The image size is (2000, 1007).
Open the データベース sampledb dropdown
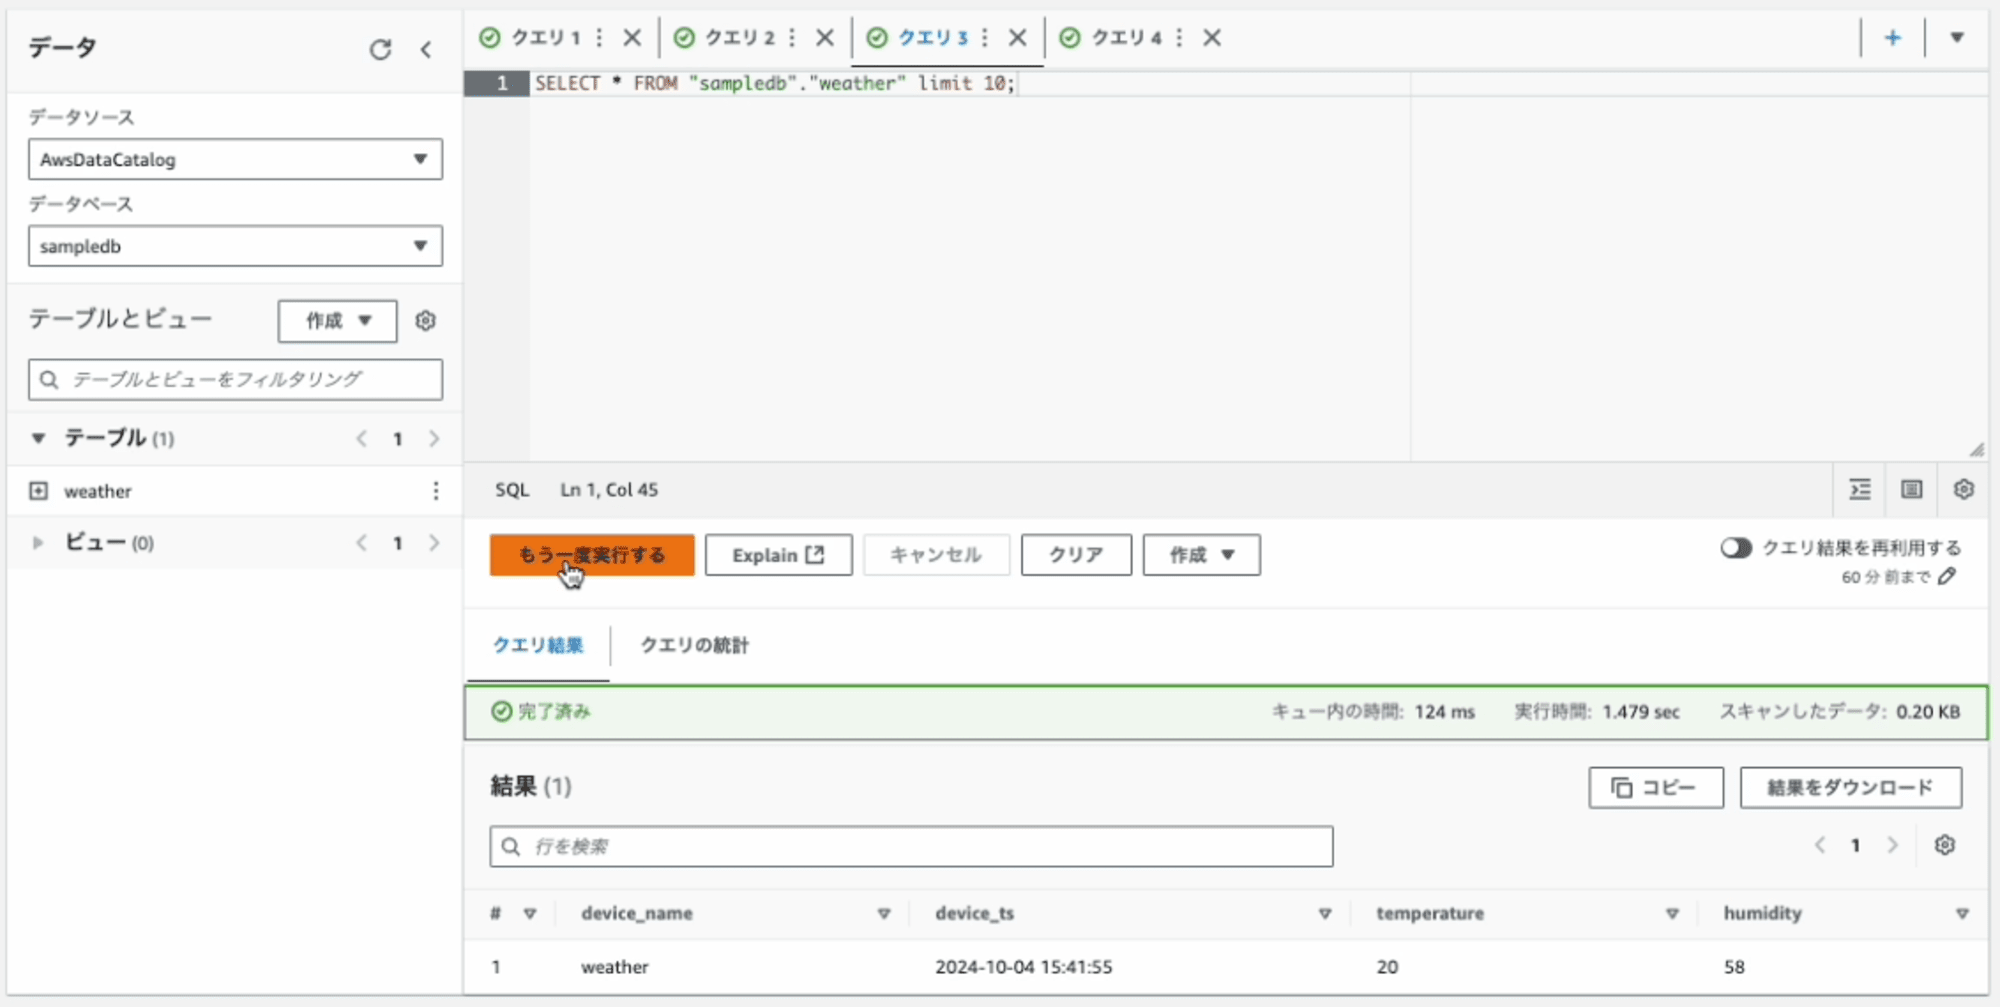[235, 246]
